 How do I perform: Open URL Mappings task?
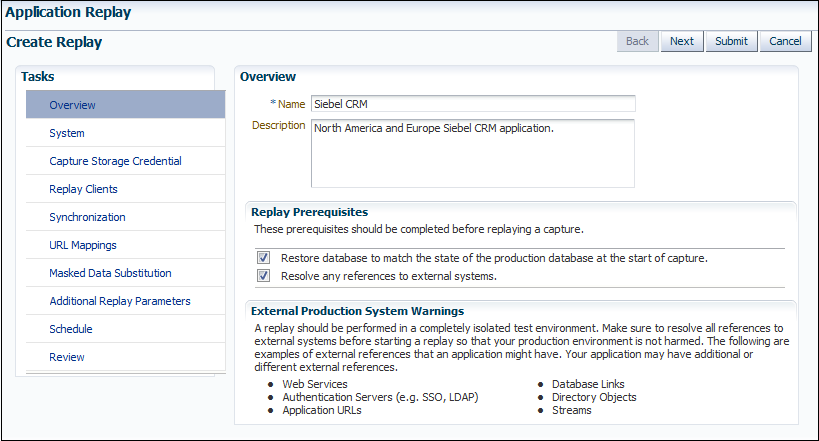tap(125, 245)
